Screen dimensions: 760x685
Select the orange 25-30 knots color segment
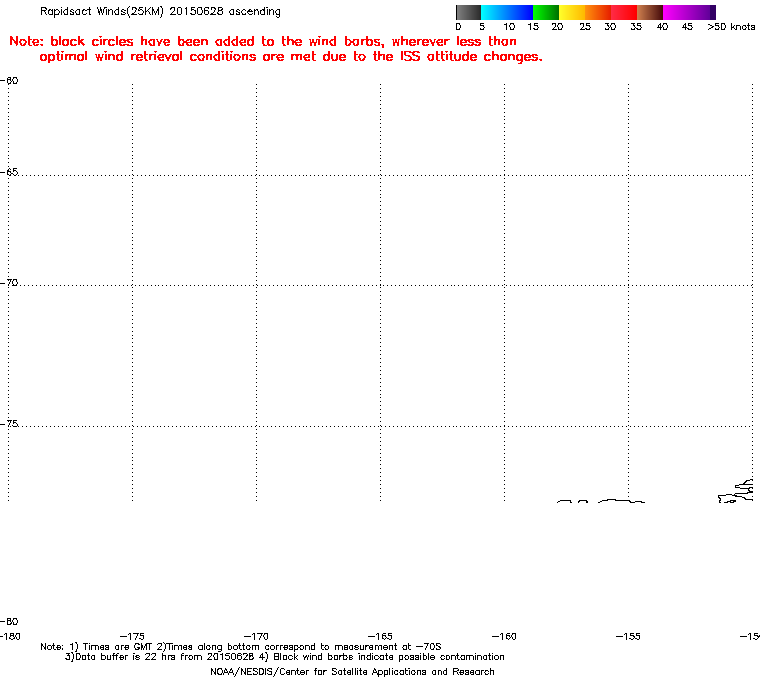(598, 12)
